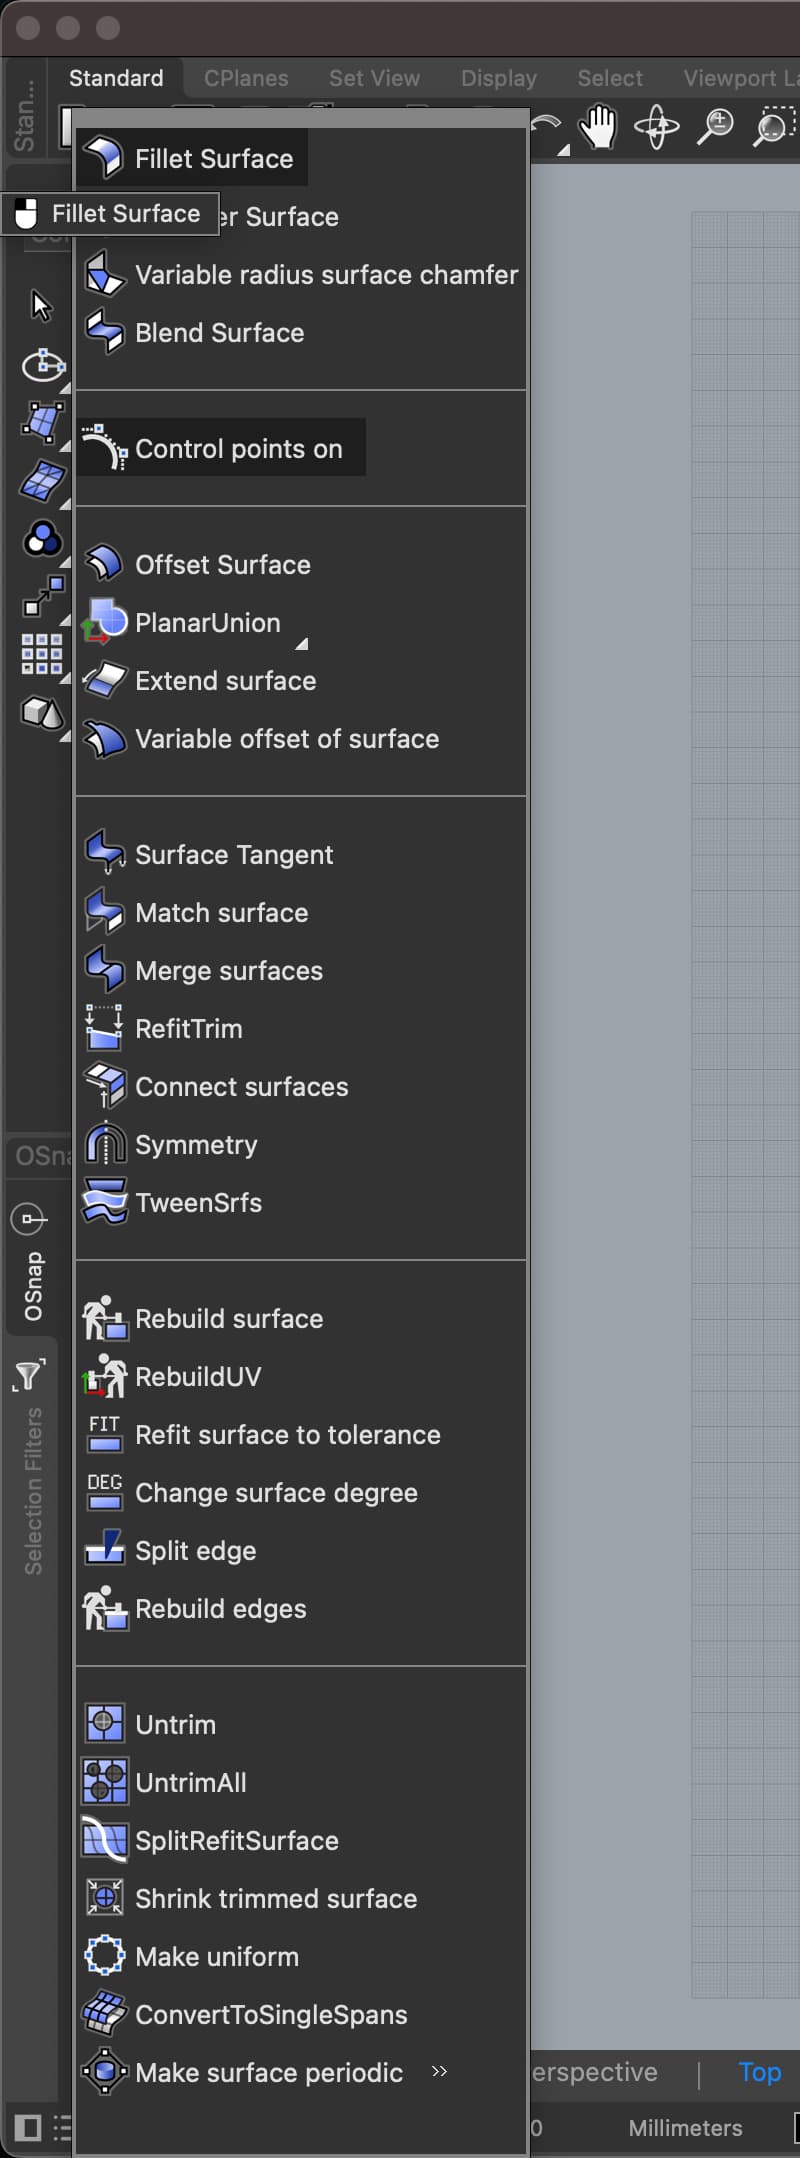Expand the PlanarUnion flyout triangle
This screenshot has width=800, height=2158.
(301, 645)
